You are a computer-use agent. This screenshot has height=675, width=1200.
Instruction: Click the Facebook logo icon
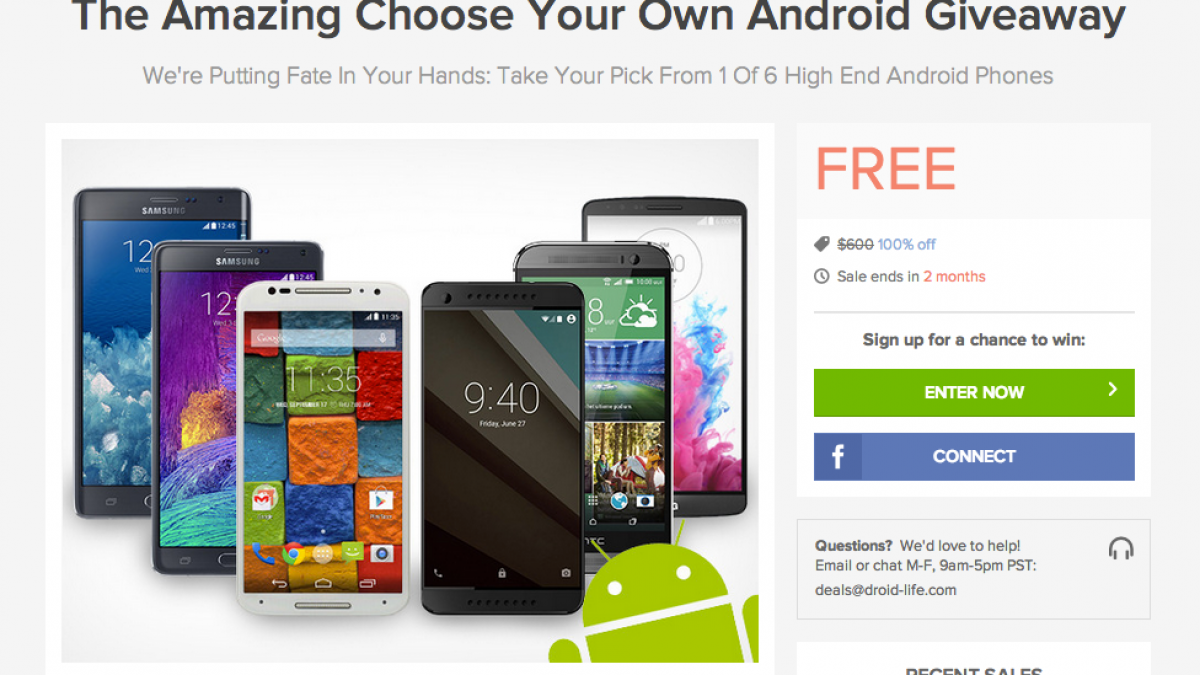[838, 457]
